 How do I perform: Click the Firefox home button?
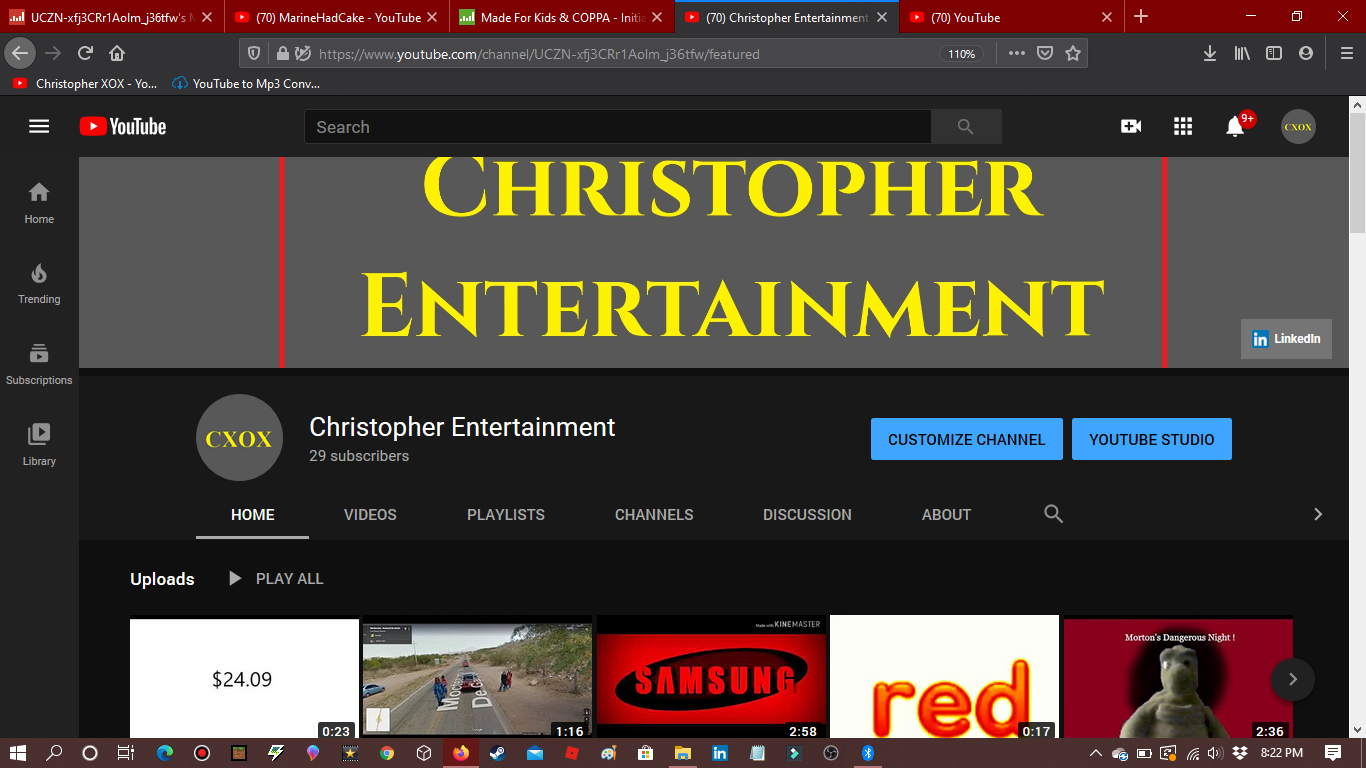click(117, 53)
